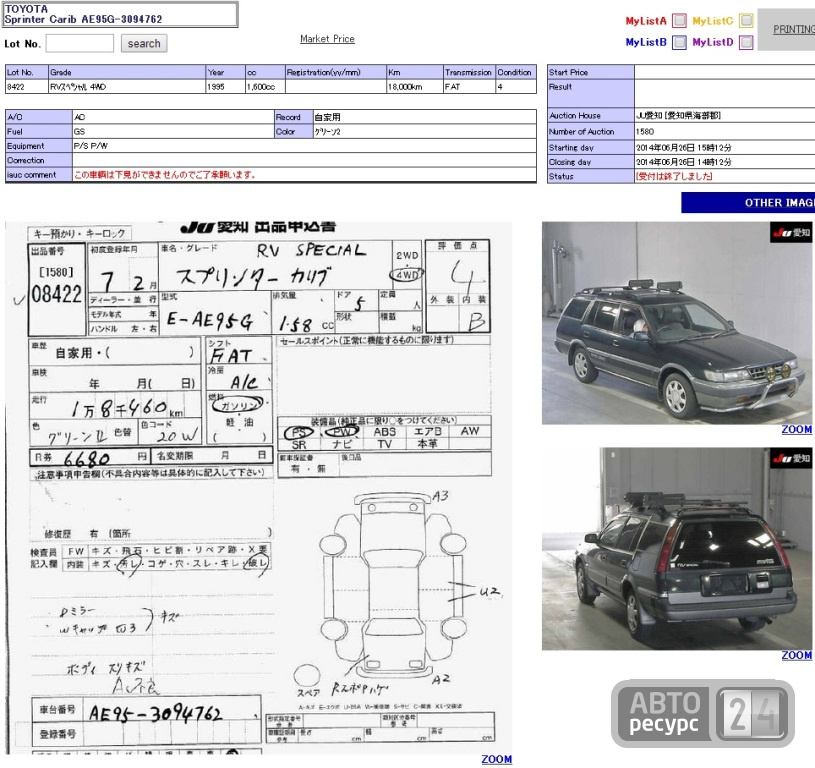Click the Sprinter Carib AE95G-3094762 title
The width and height of the screenshot is (815, 768).
83,19
